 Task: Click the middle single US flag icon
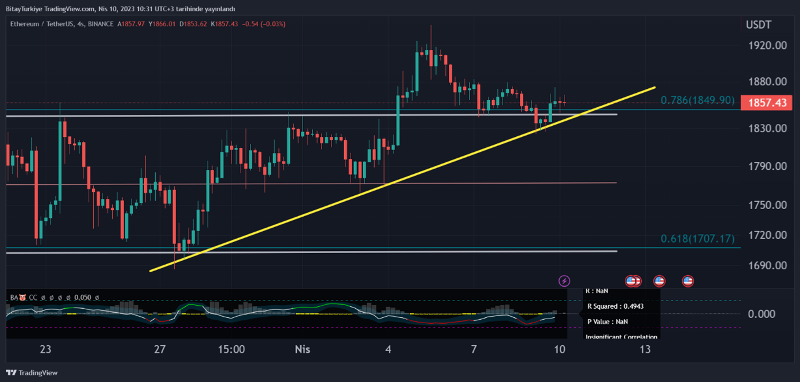click(x=660, y=281)
